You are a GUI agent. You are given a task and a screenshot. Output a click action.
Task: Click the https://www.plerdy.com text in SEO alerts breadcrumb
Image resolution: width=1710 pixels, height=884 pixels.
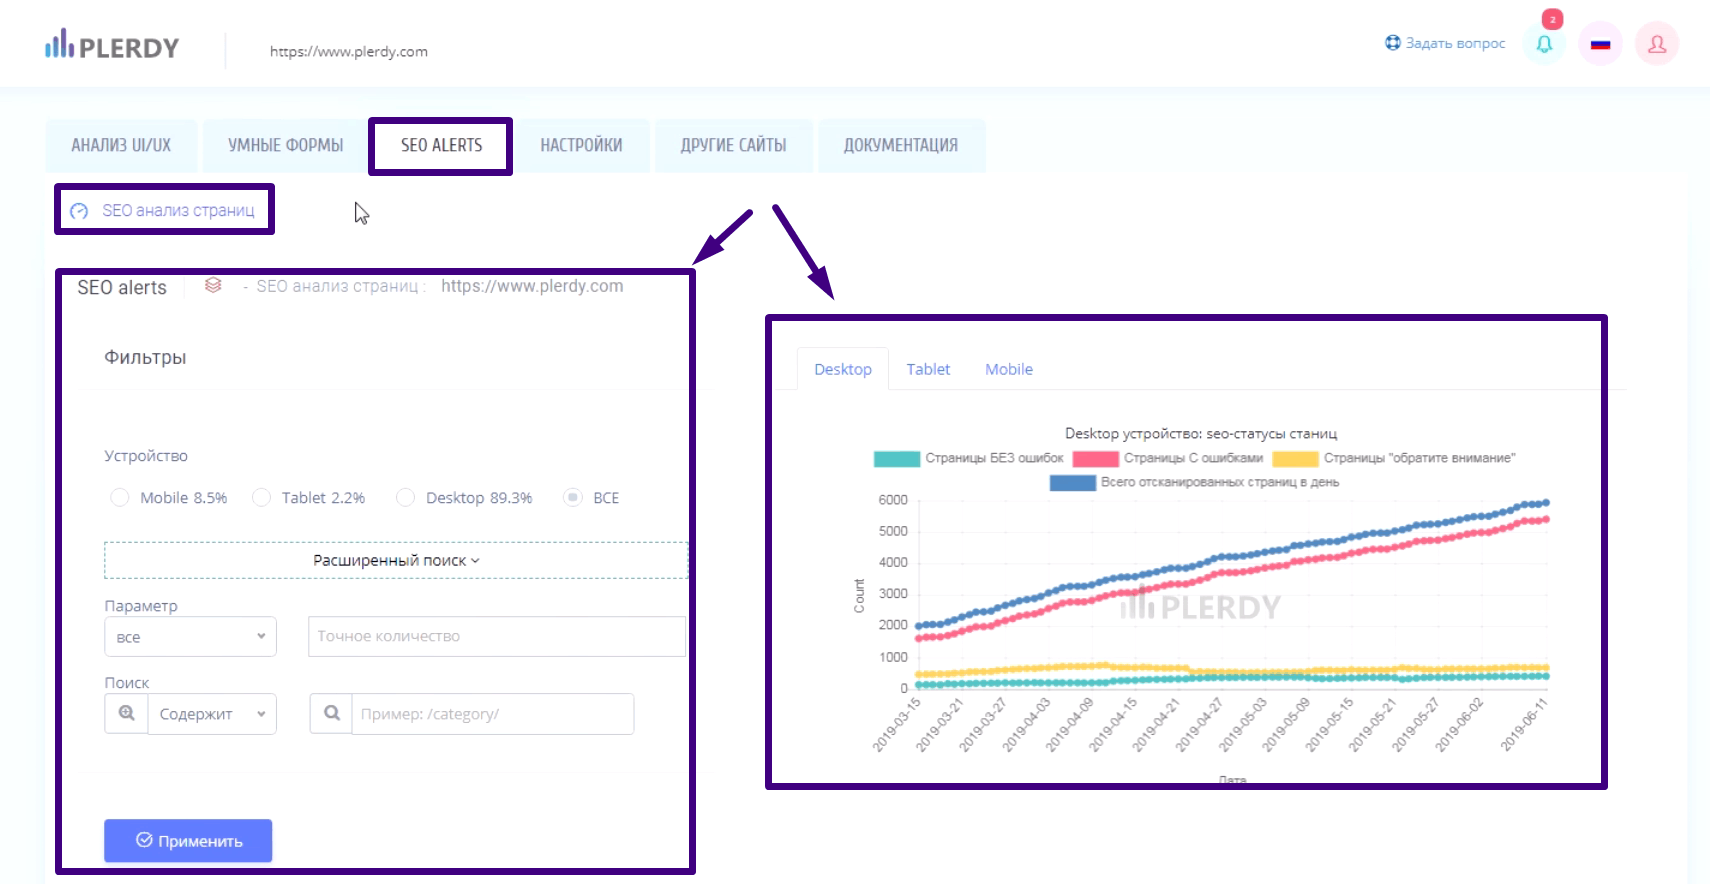[x=532, y=286]
